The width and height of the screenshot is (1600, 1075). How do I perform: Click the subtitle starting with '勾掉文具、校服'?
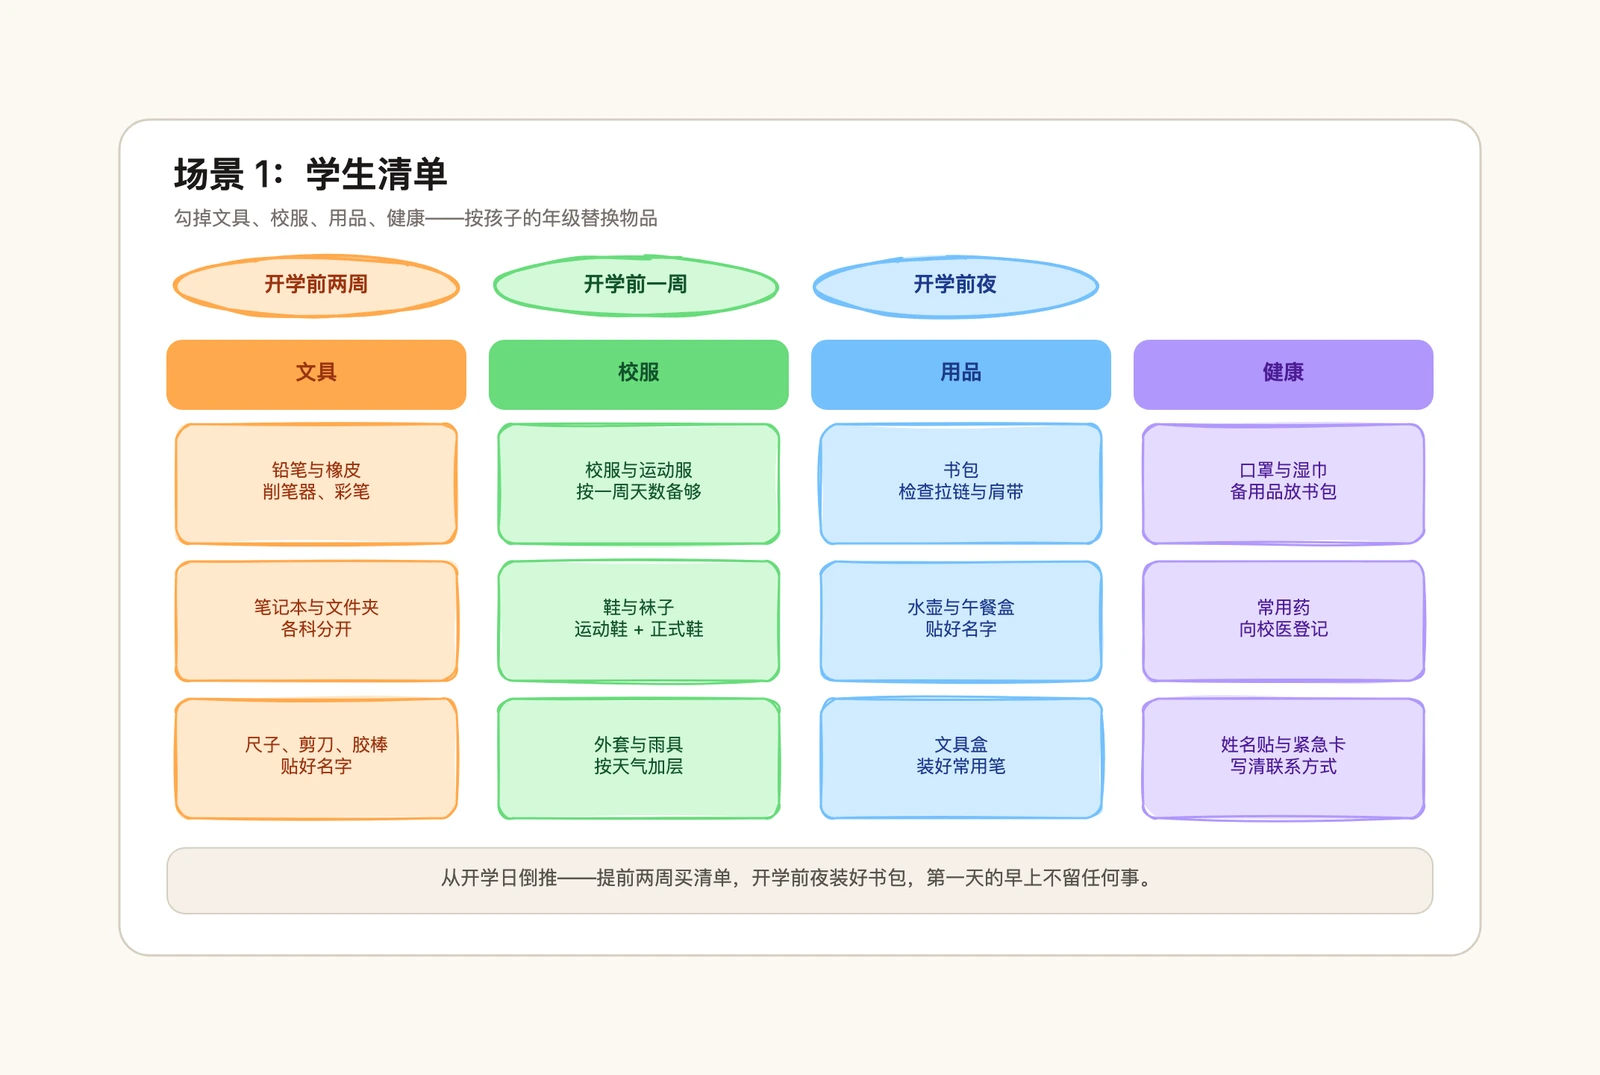[x=416, y=218]
